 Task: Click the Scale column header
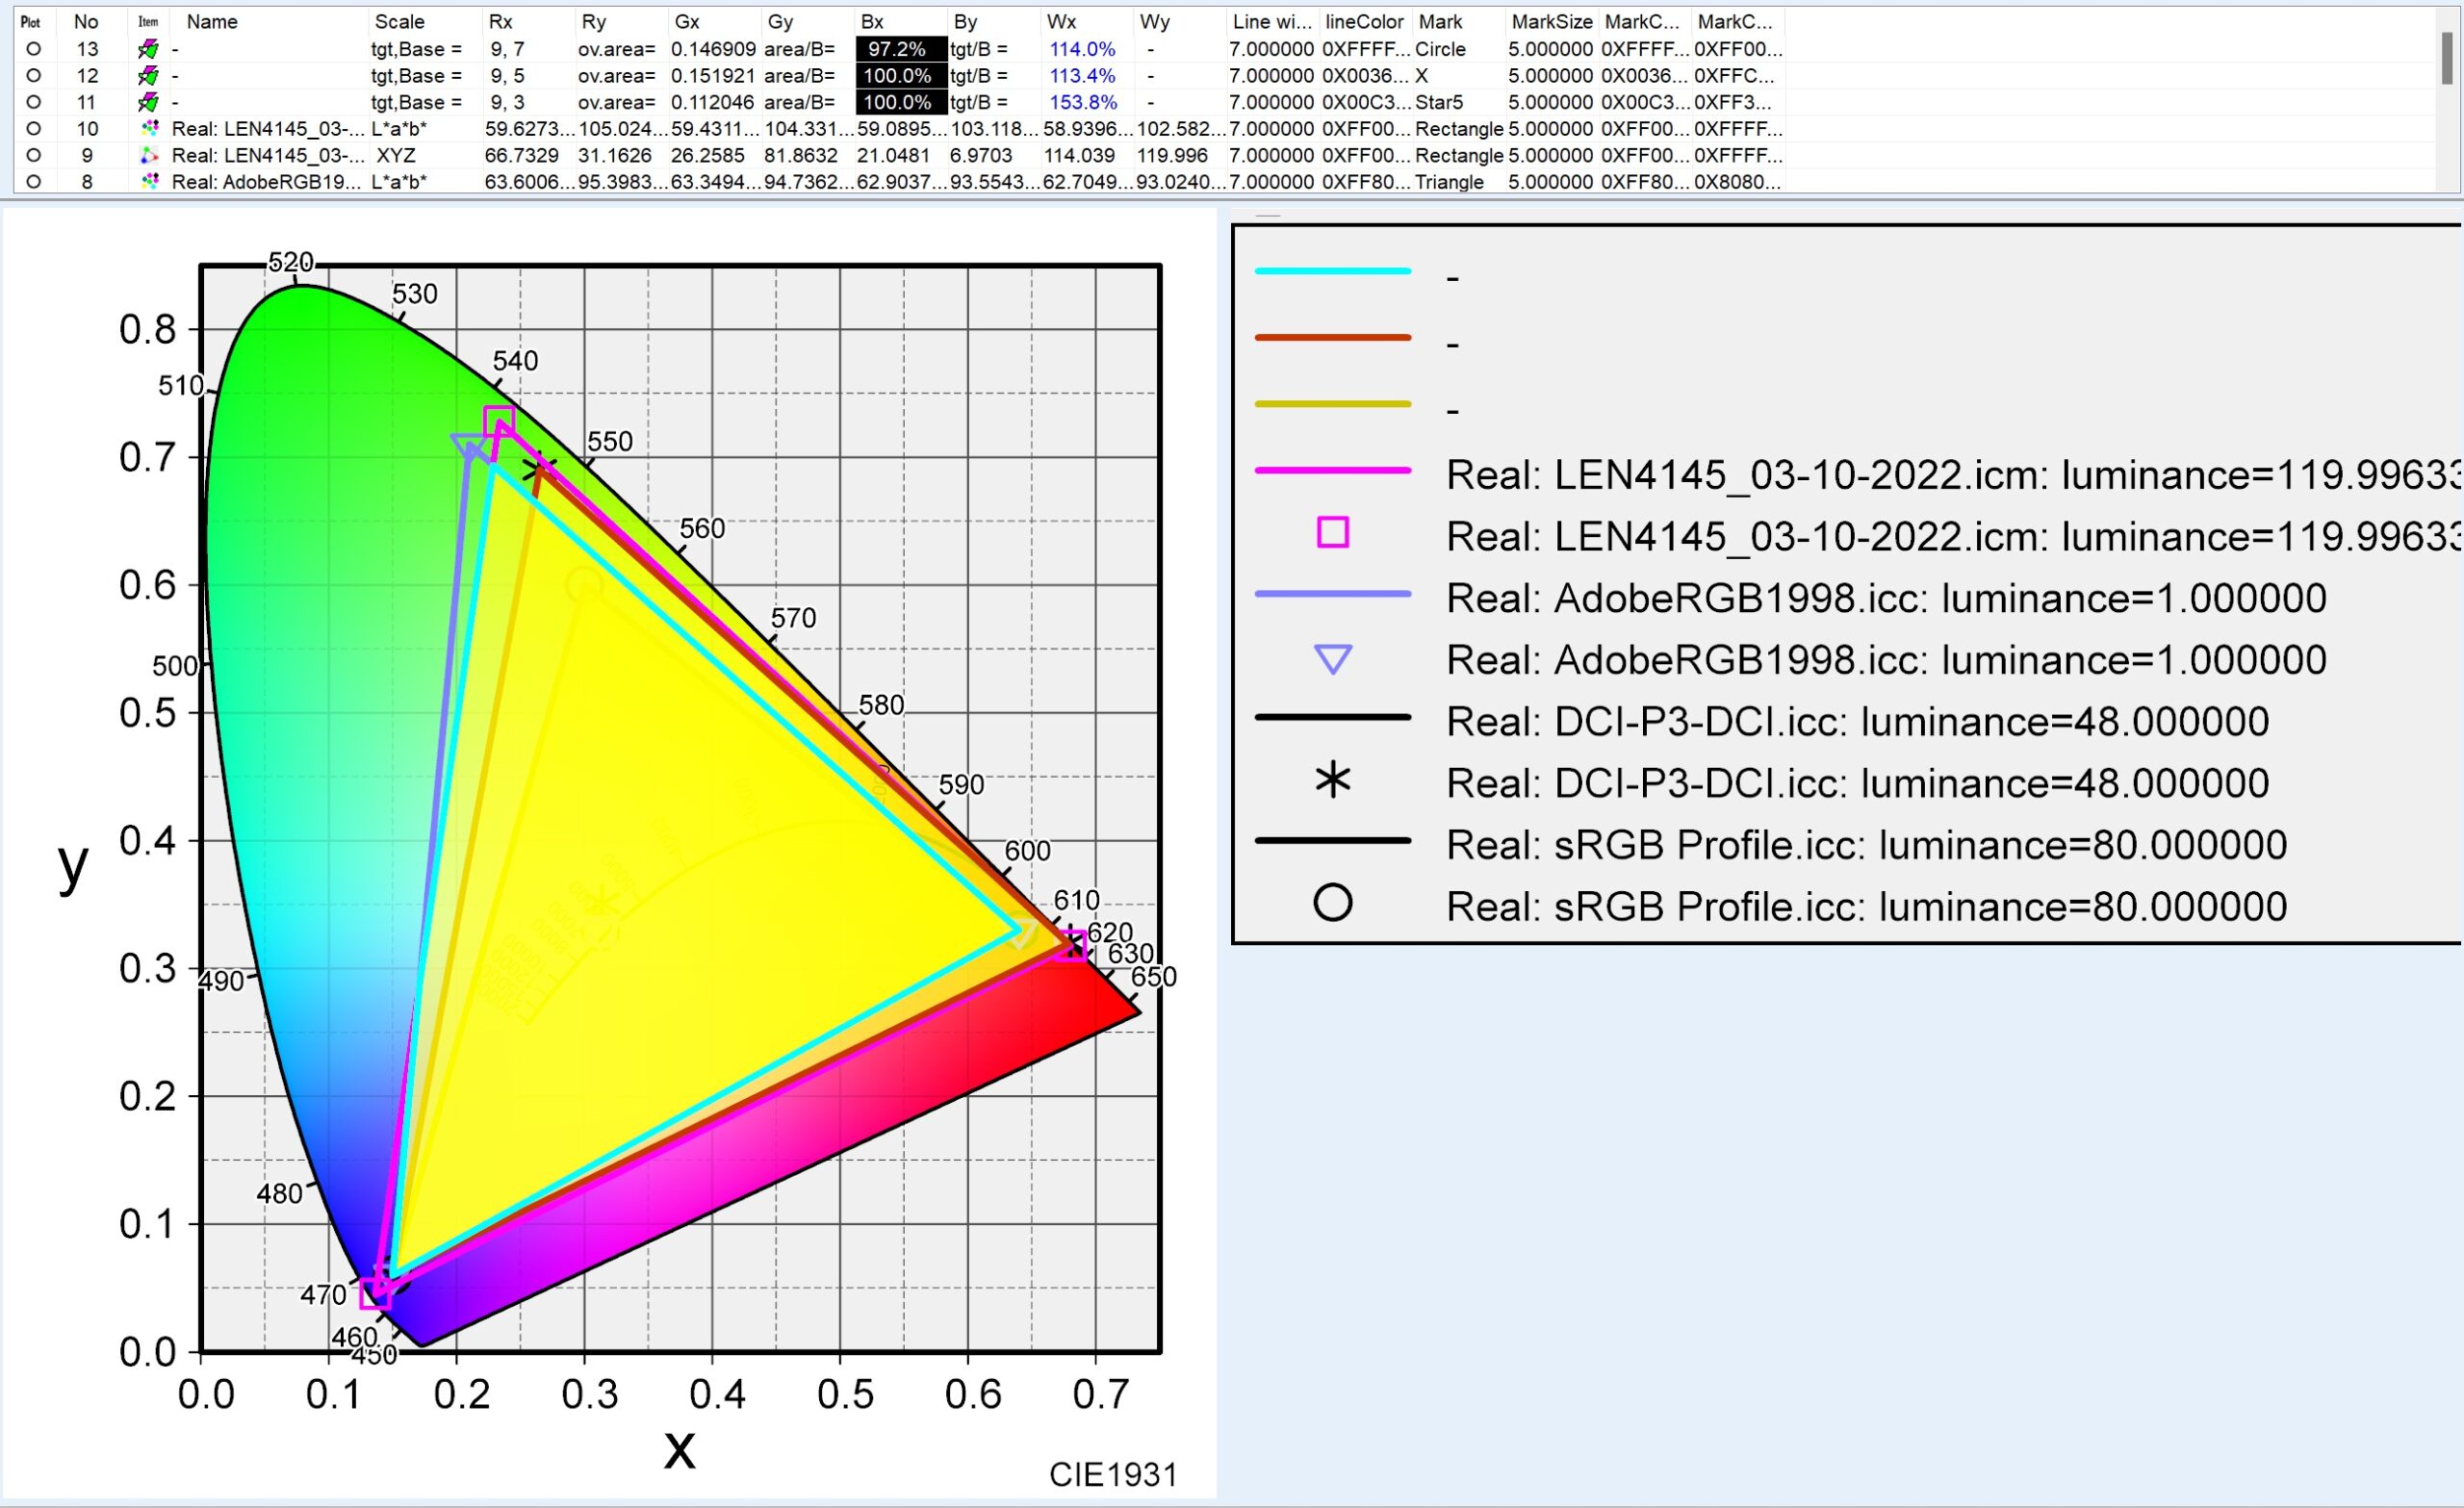(x=399, y=22)
